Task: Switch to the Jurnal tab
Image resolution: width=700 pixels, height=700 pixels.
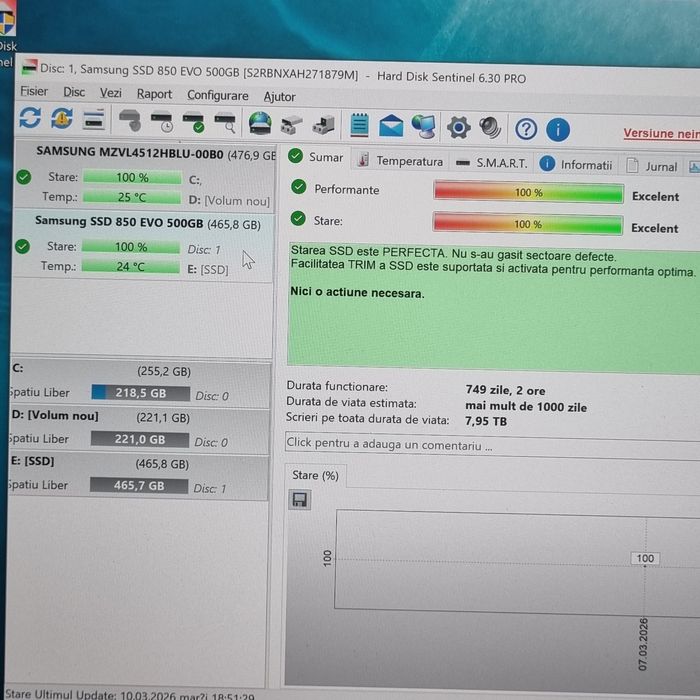Action: click(x=652, y=167)
